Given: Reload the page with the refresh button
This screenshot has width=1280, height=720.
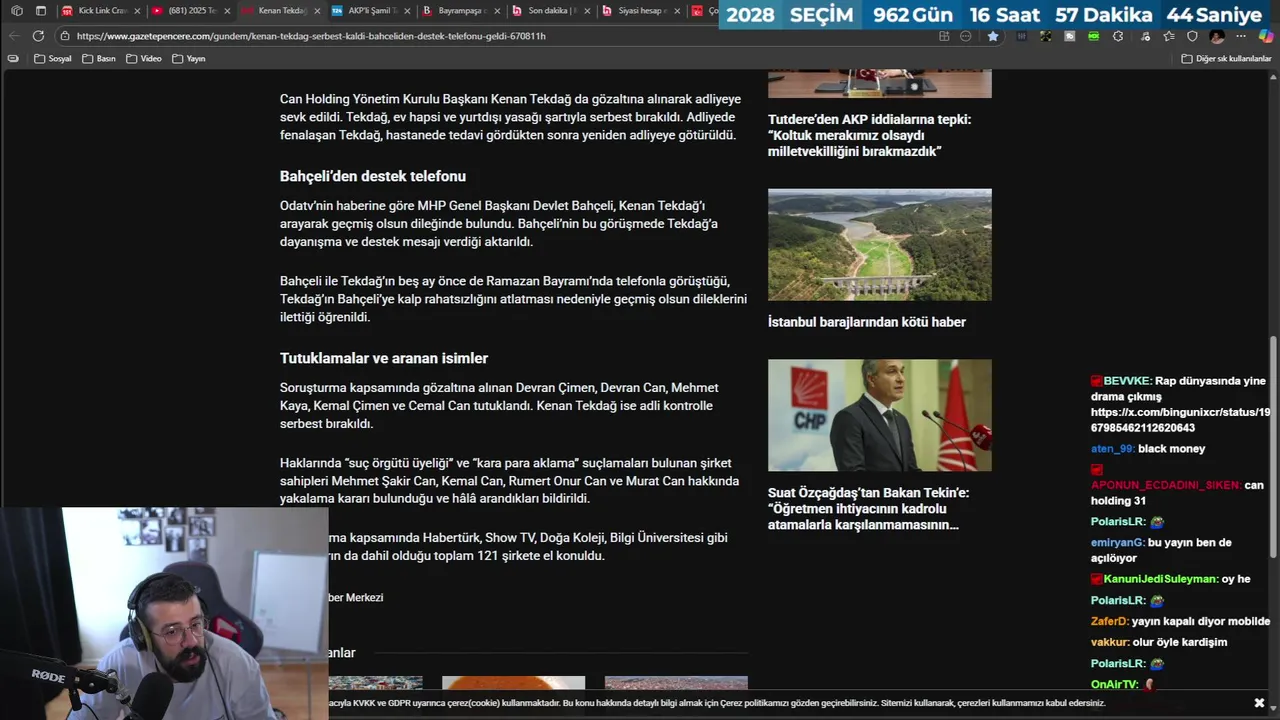Looking at the screenshot, I should tap(38, 36).
